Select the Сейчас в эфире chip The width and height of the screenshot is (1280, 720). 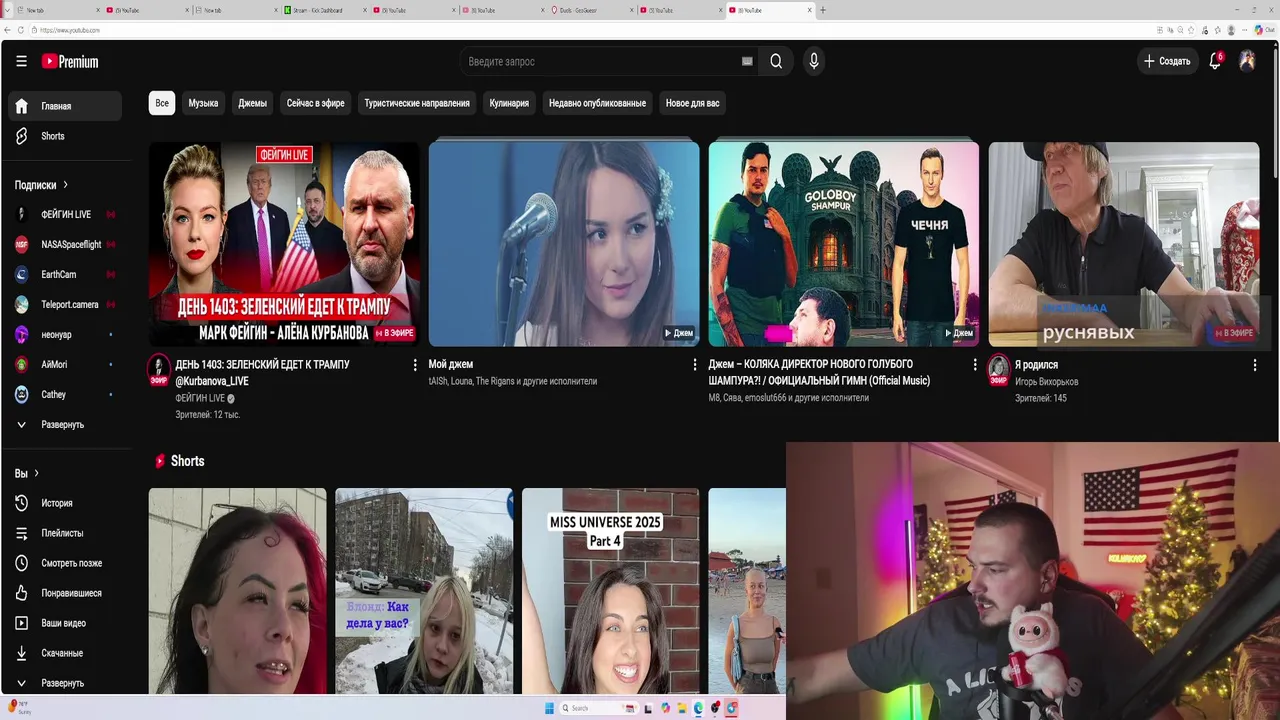316,103
